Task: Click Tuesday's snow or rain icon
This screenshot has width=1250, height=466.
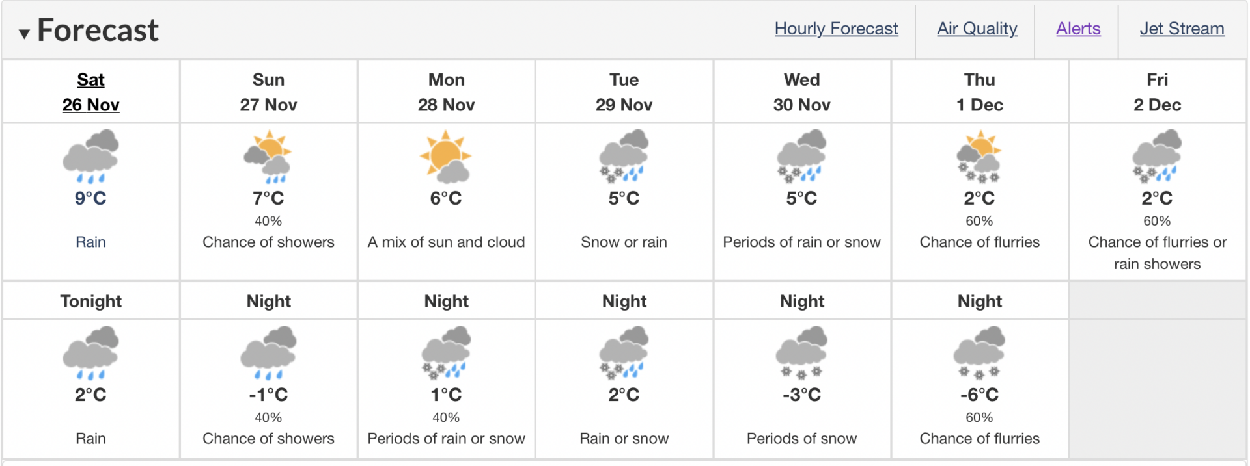Action: [624, 157]
